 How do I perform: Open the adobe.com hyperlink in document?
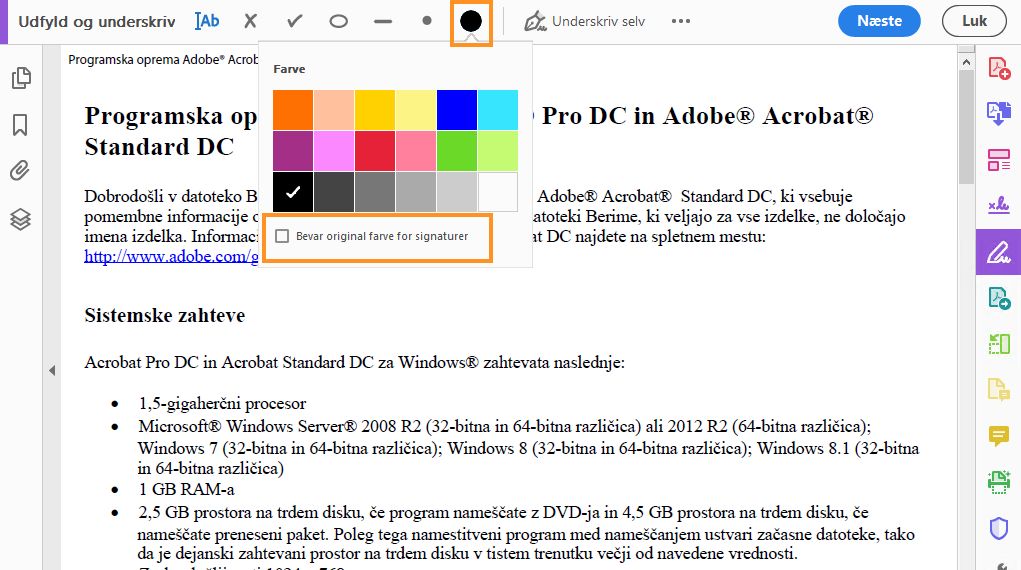(171, 257)
